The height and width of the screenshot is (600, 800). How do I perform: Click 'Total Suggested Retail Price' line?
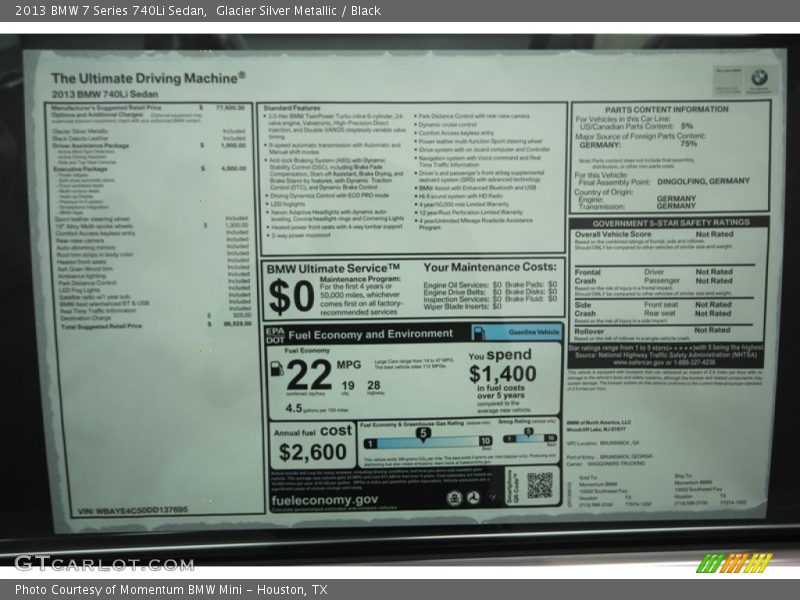[156, 325]
